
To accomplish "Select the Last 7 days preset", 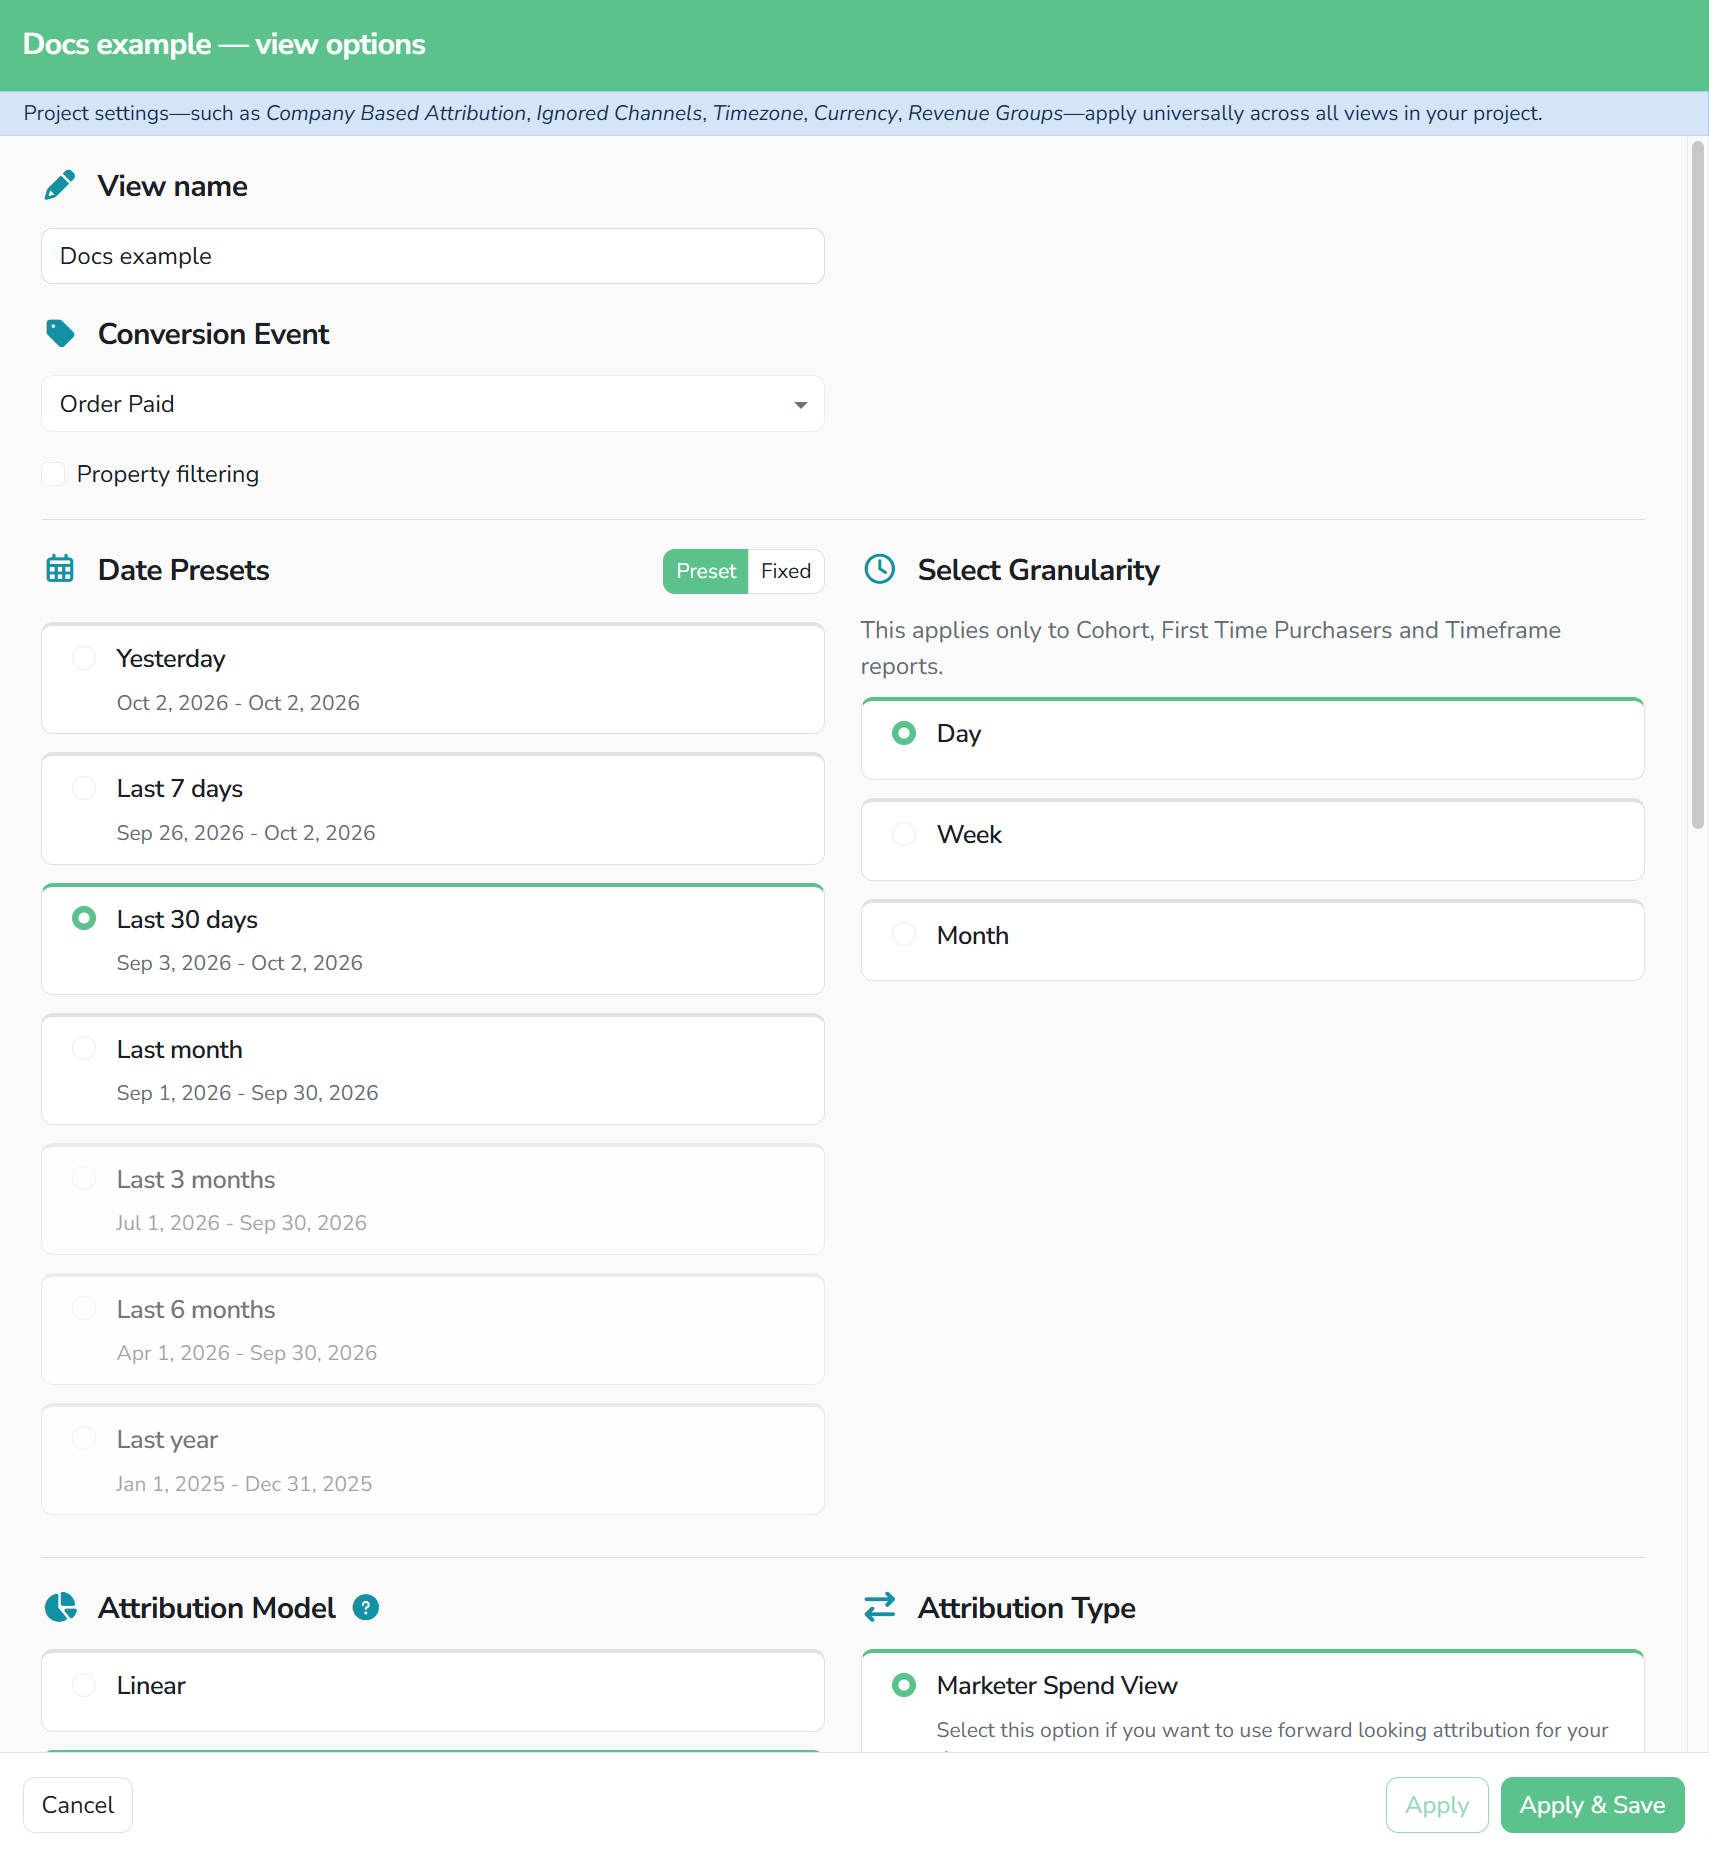I will point(433,809).
